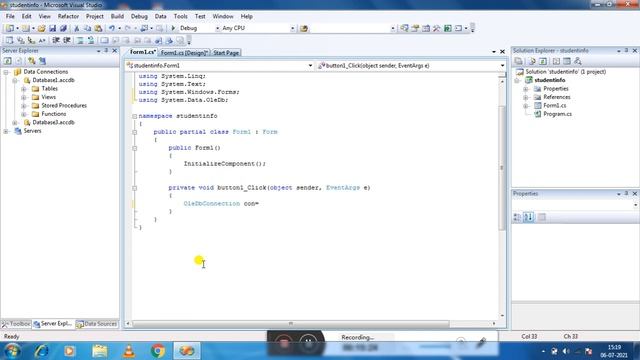Screen dimensions: 640x360
Task: Click the Uncomment selected lines icon
Action: [91, 40]
